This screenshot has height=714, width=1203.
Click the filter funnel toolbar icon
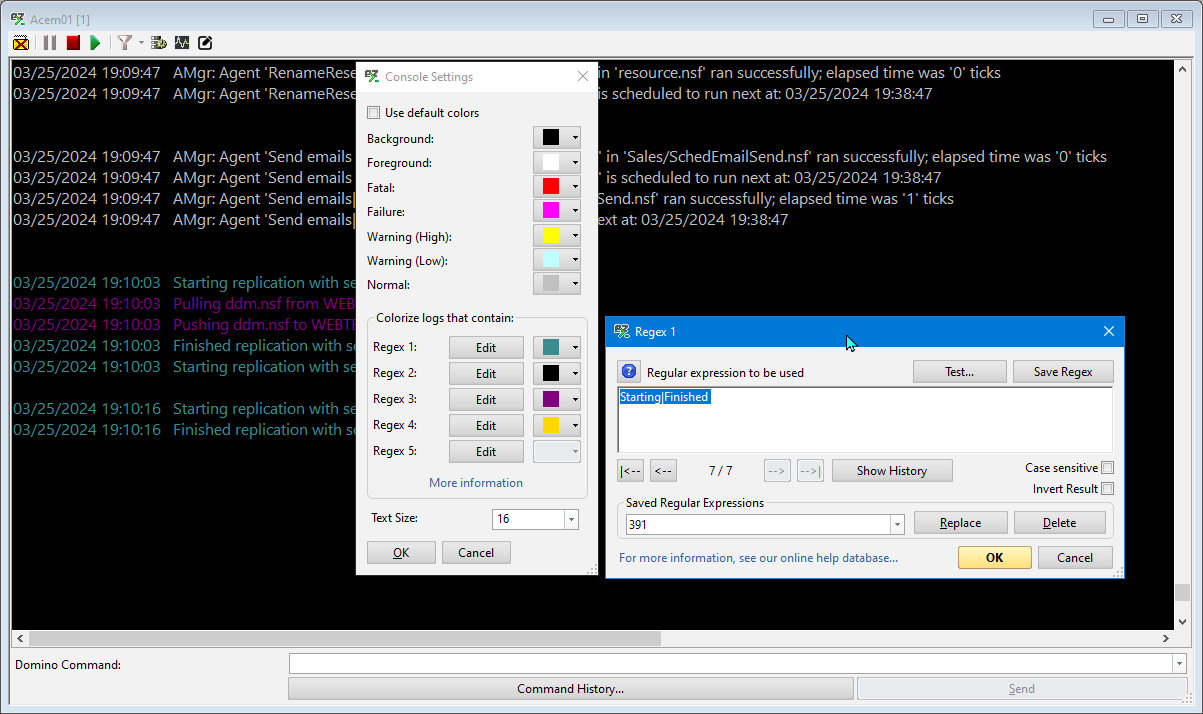click(x=125, y=43)
